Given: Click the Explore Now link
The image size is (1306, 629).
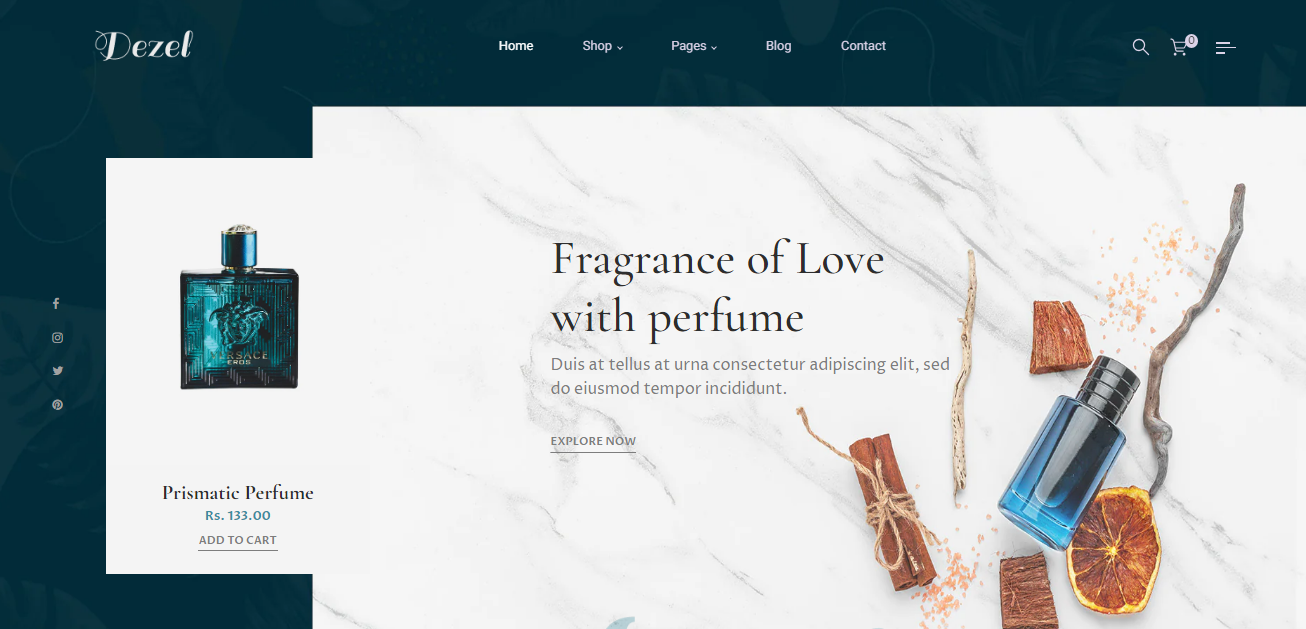Looking at the screenshot, I should coord(593,442).
